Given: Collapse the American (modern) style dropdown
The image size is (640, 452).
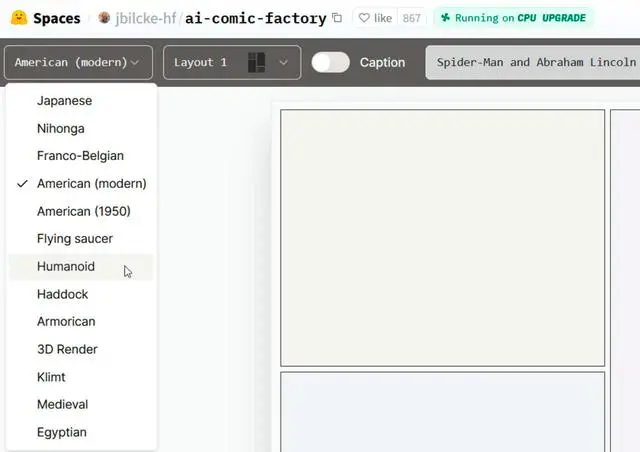Looking at the screenshot, I should click(78, 62).
